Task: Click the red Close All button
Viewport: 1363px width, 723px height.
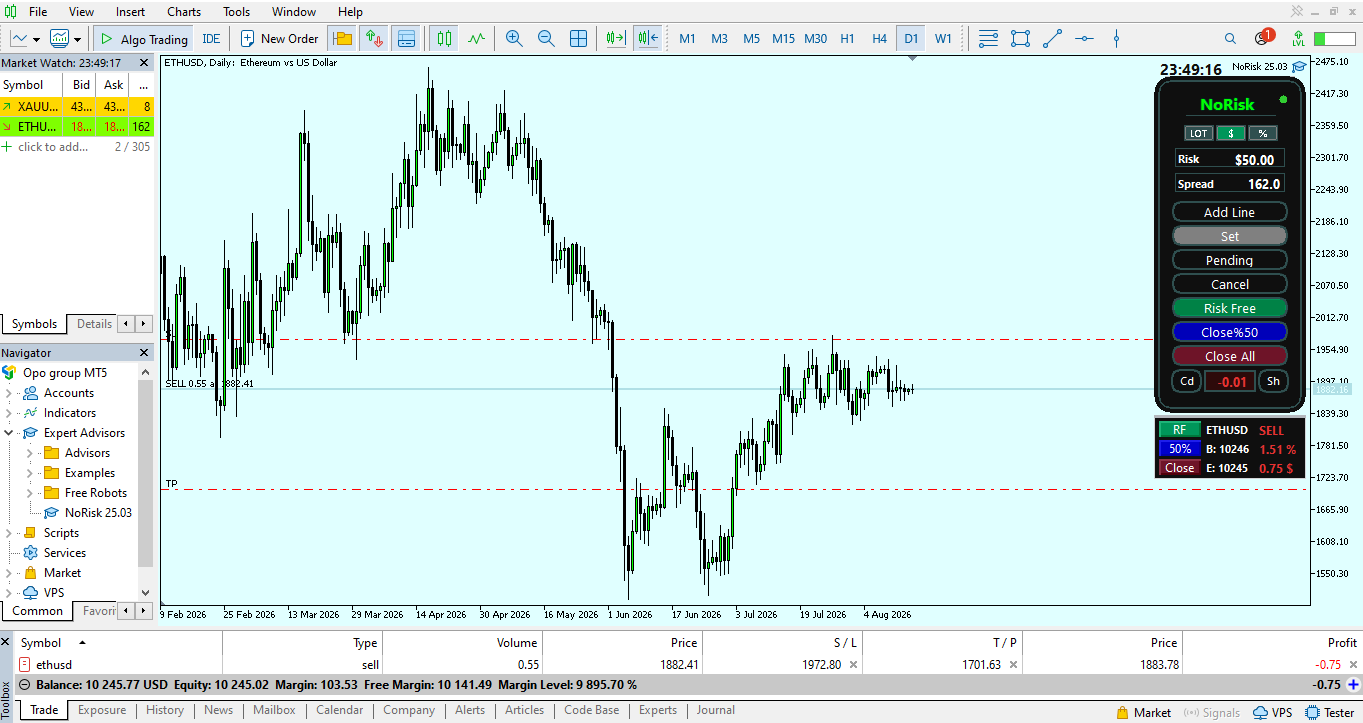Action: [x=1230, y=356]
